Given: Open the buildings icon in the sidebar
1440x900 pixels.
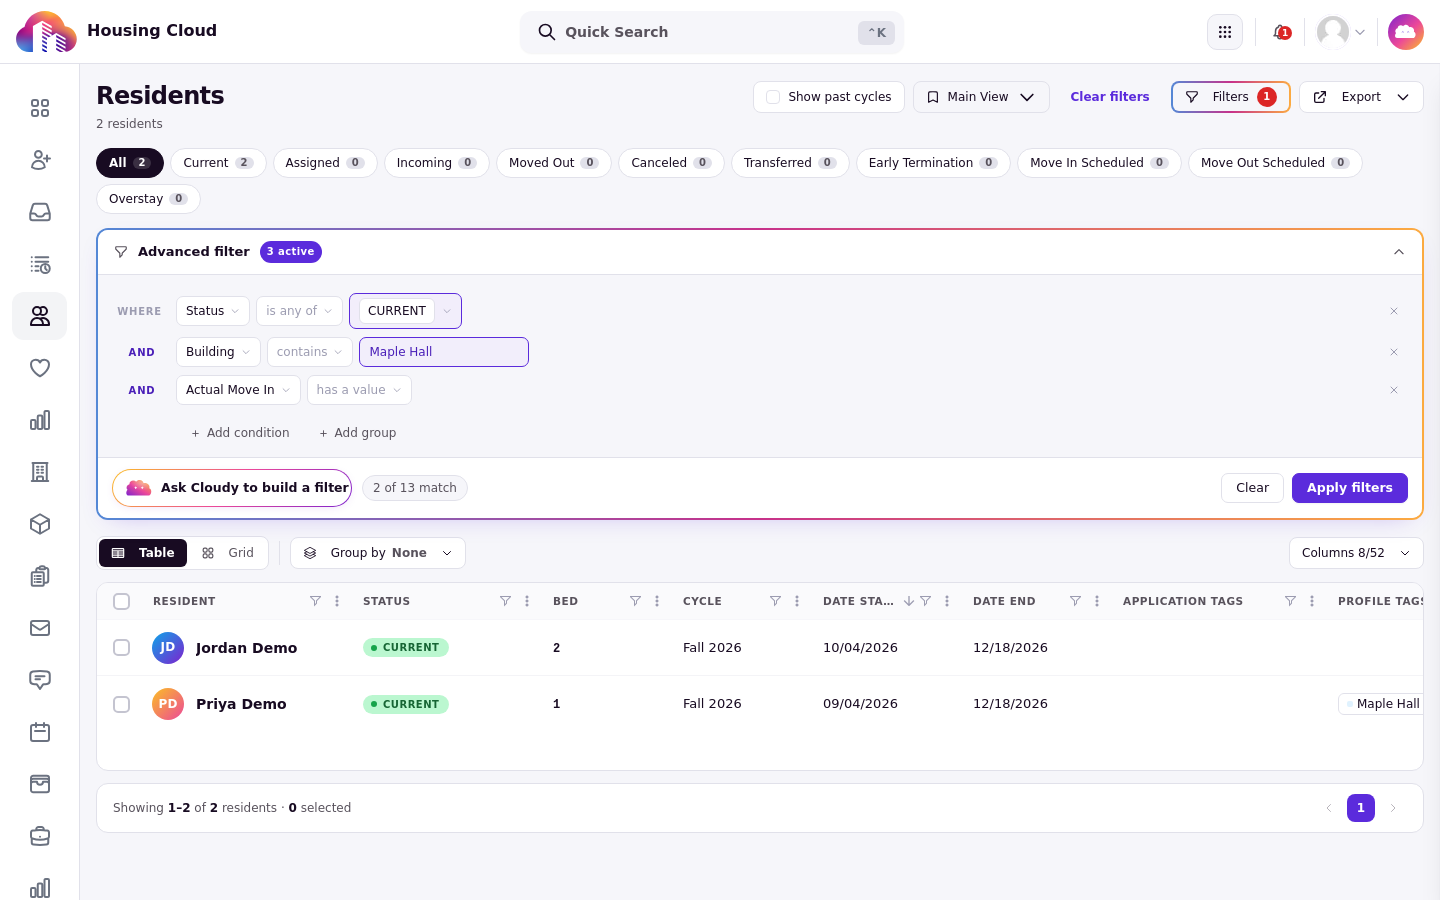Looking at the screenshot, I should 40,472.
